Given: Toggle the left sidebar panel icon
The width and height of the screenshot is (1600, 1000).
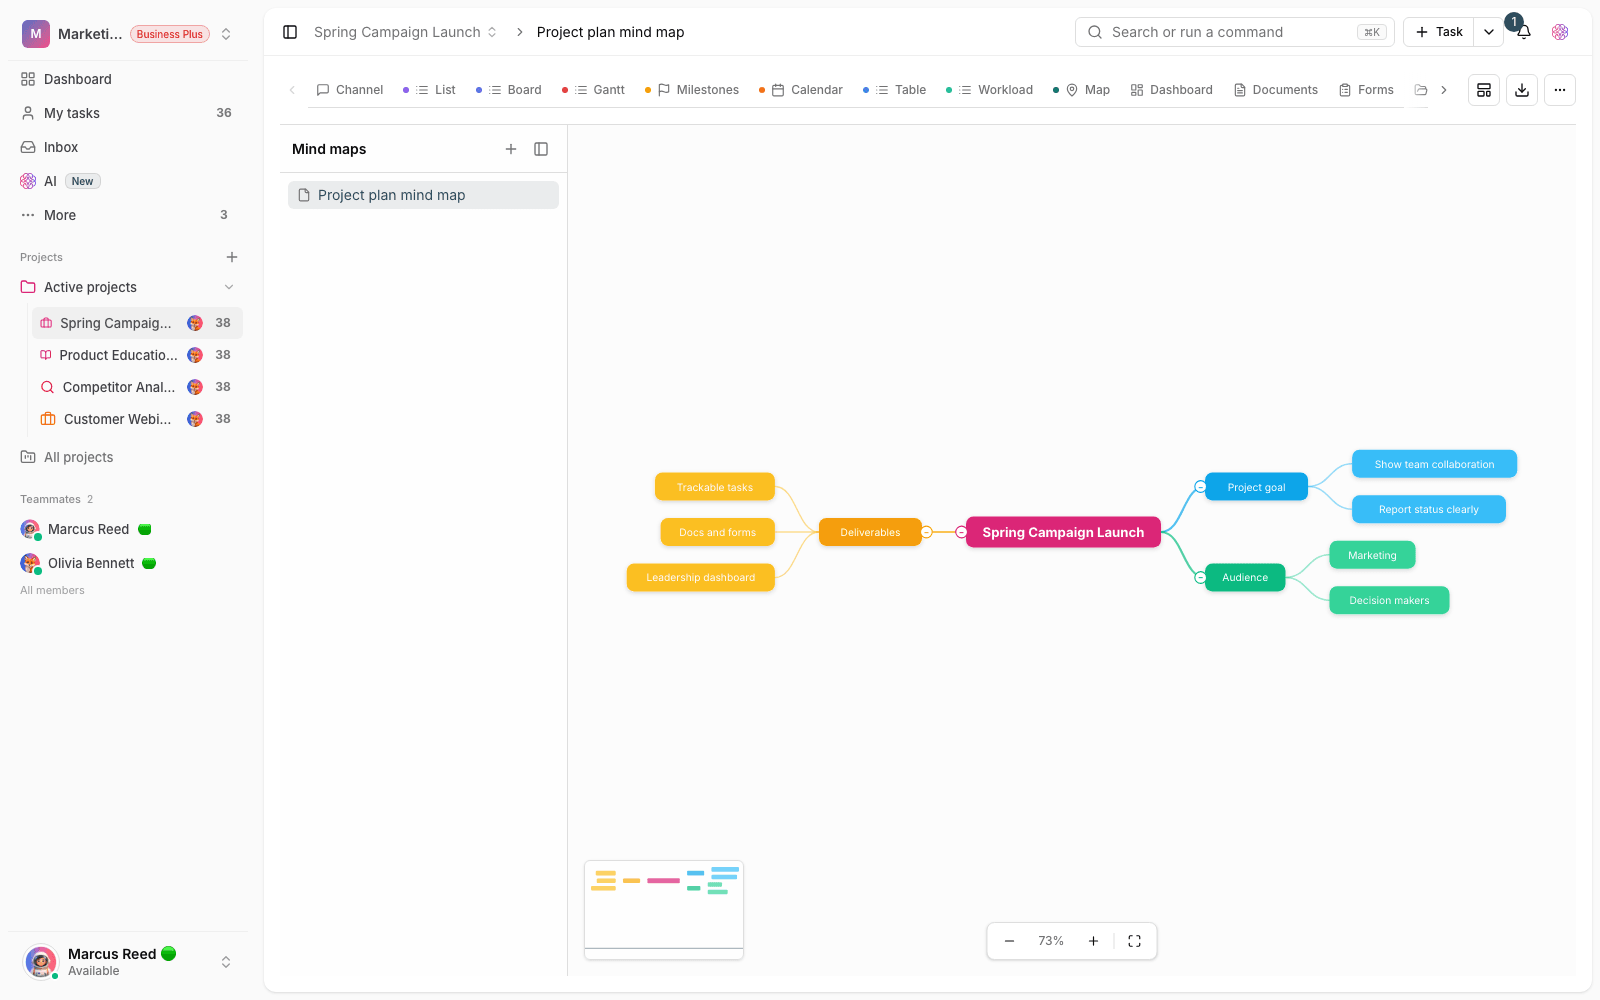Looking at the screenshot, I should click(290, 32).
